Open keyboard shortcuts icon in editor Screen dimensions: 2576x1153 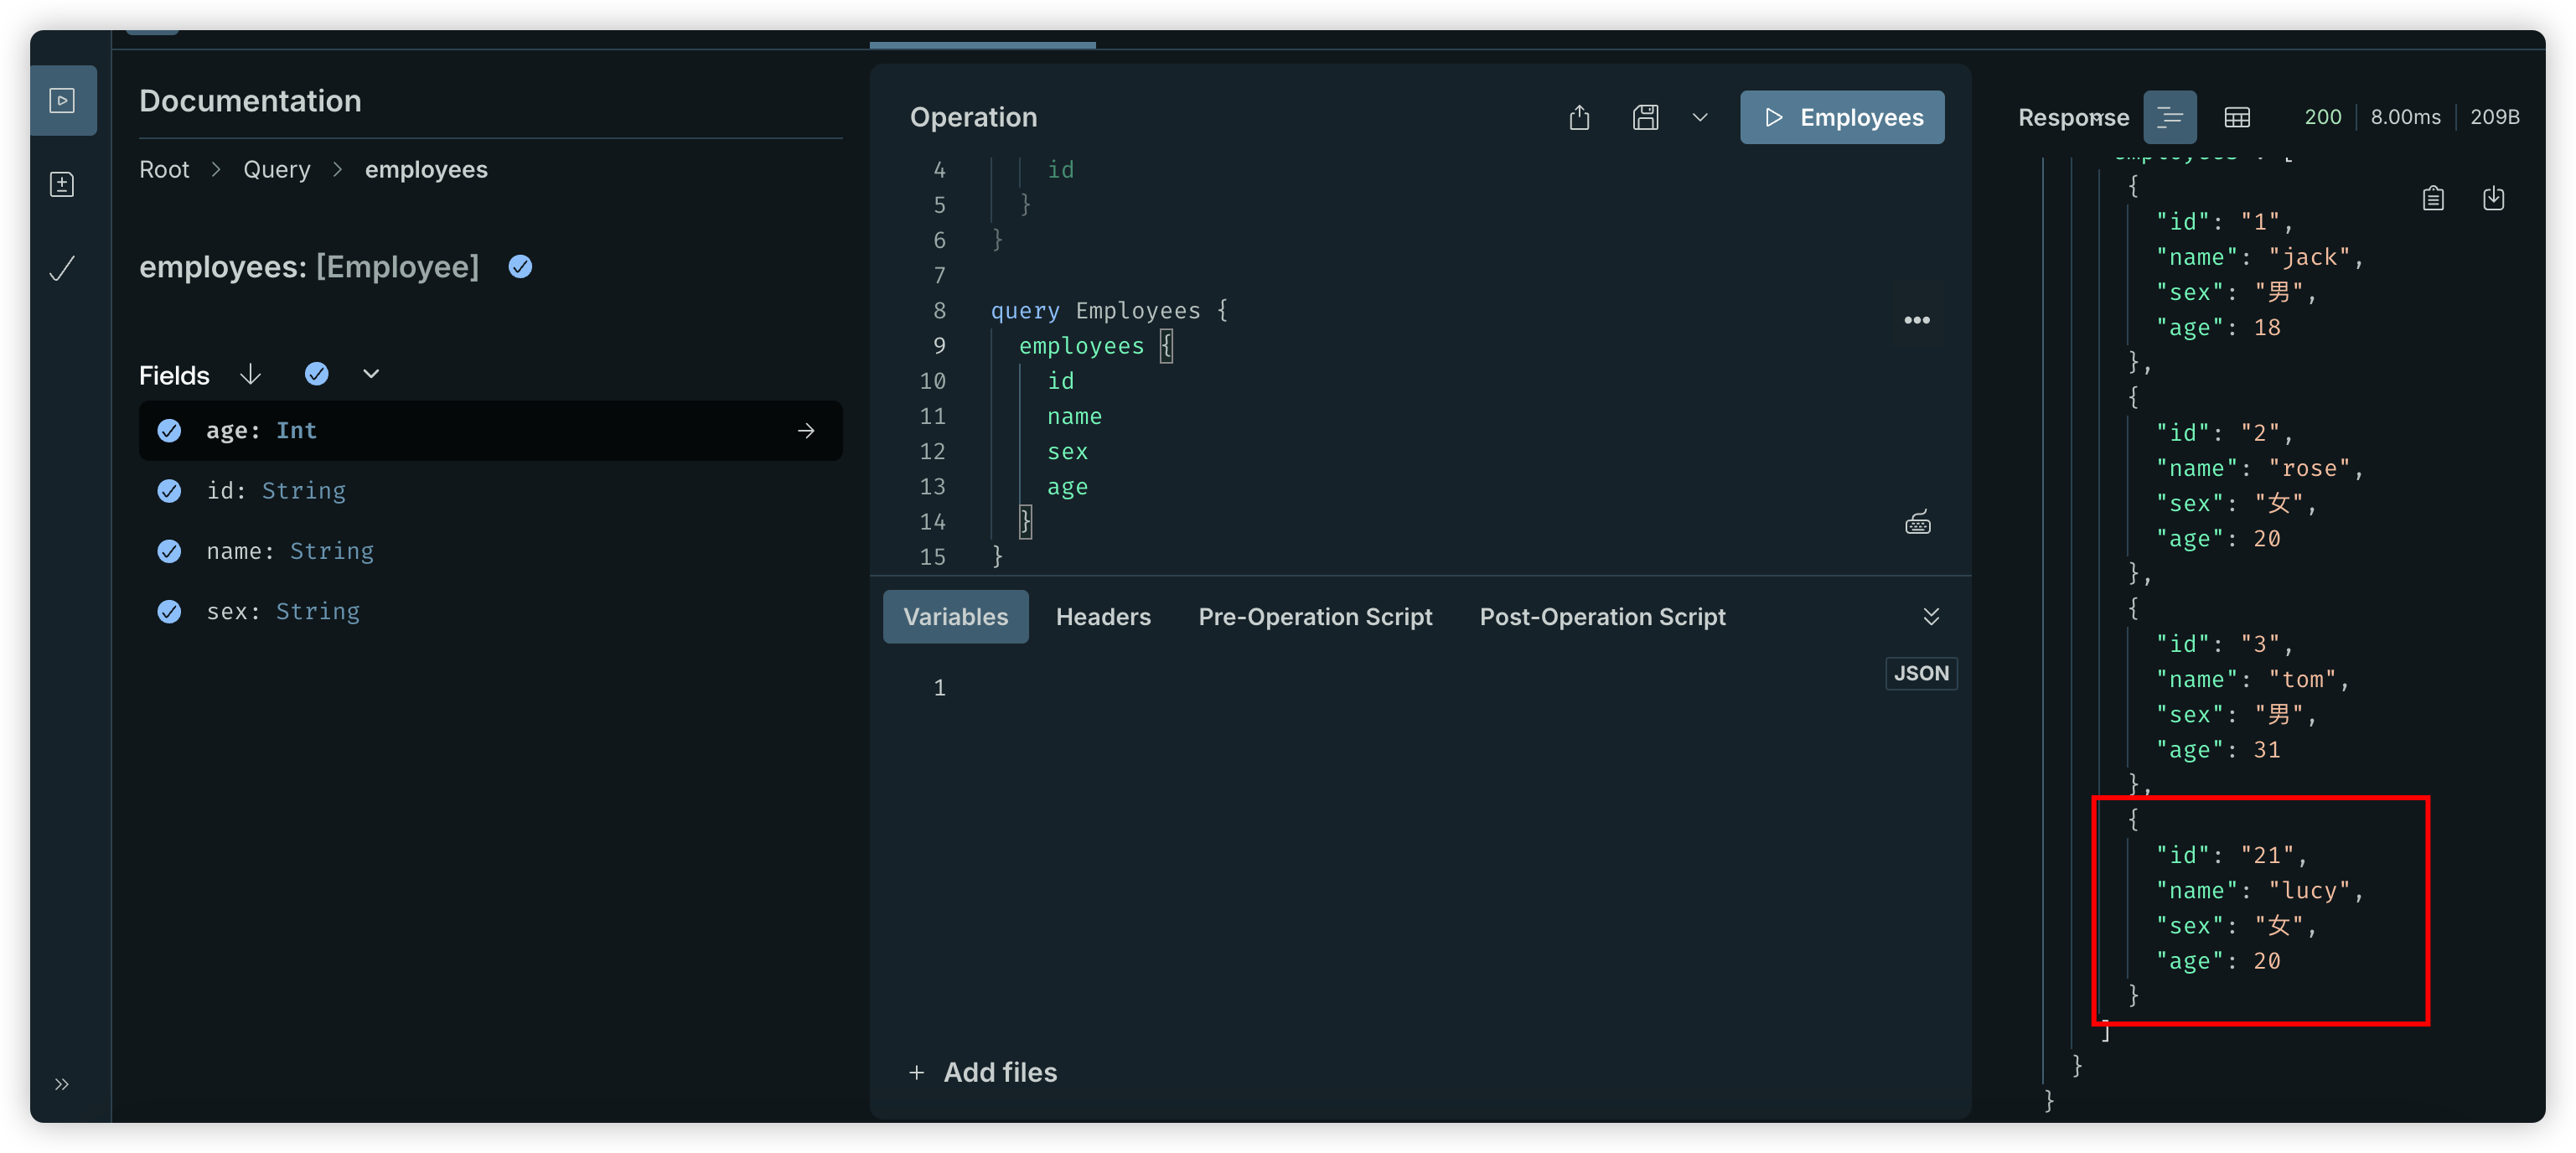click(1917, 523)
